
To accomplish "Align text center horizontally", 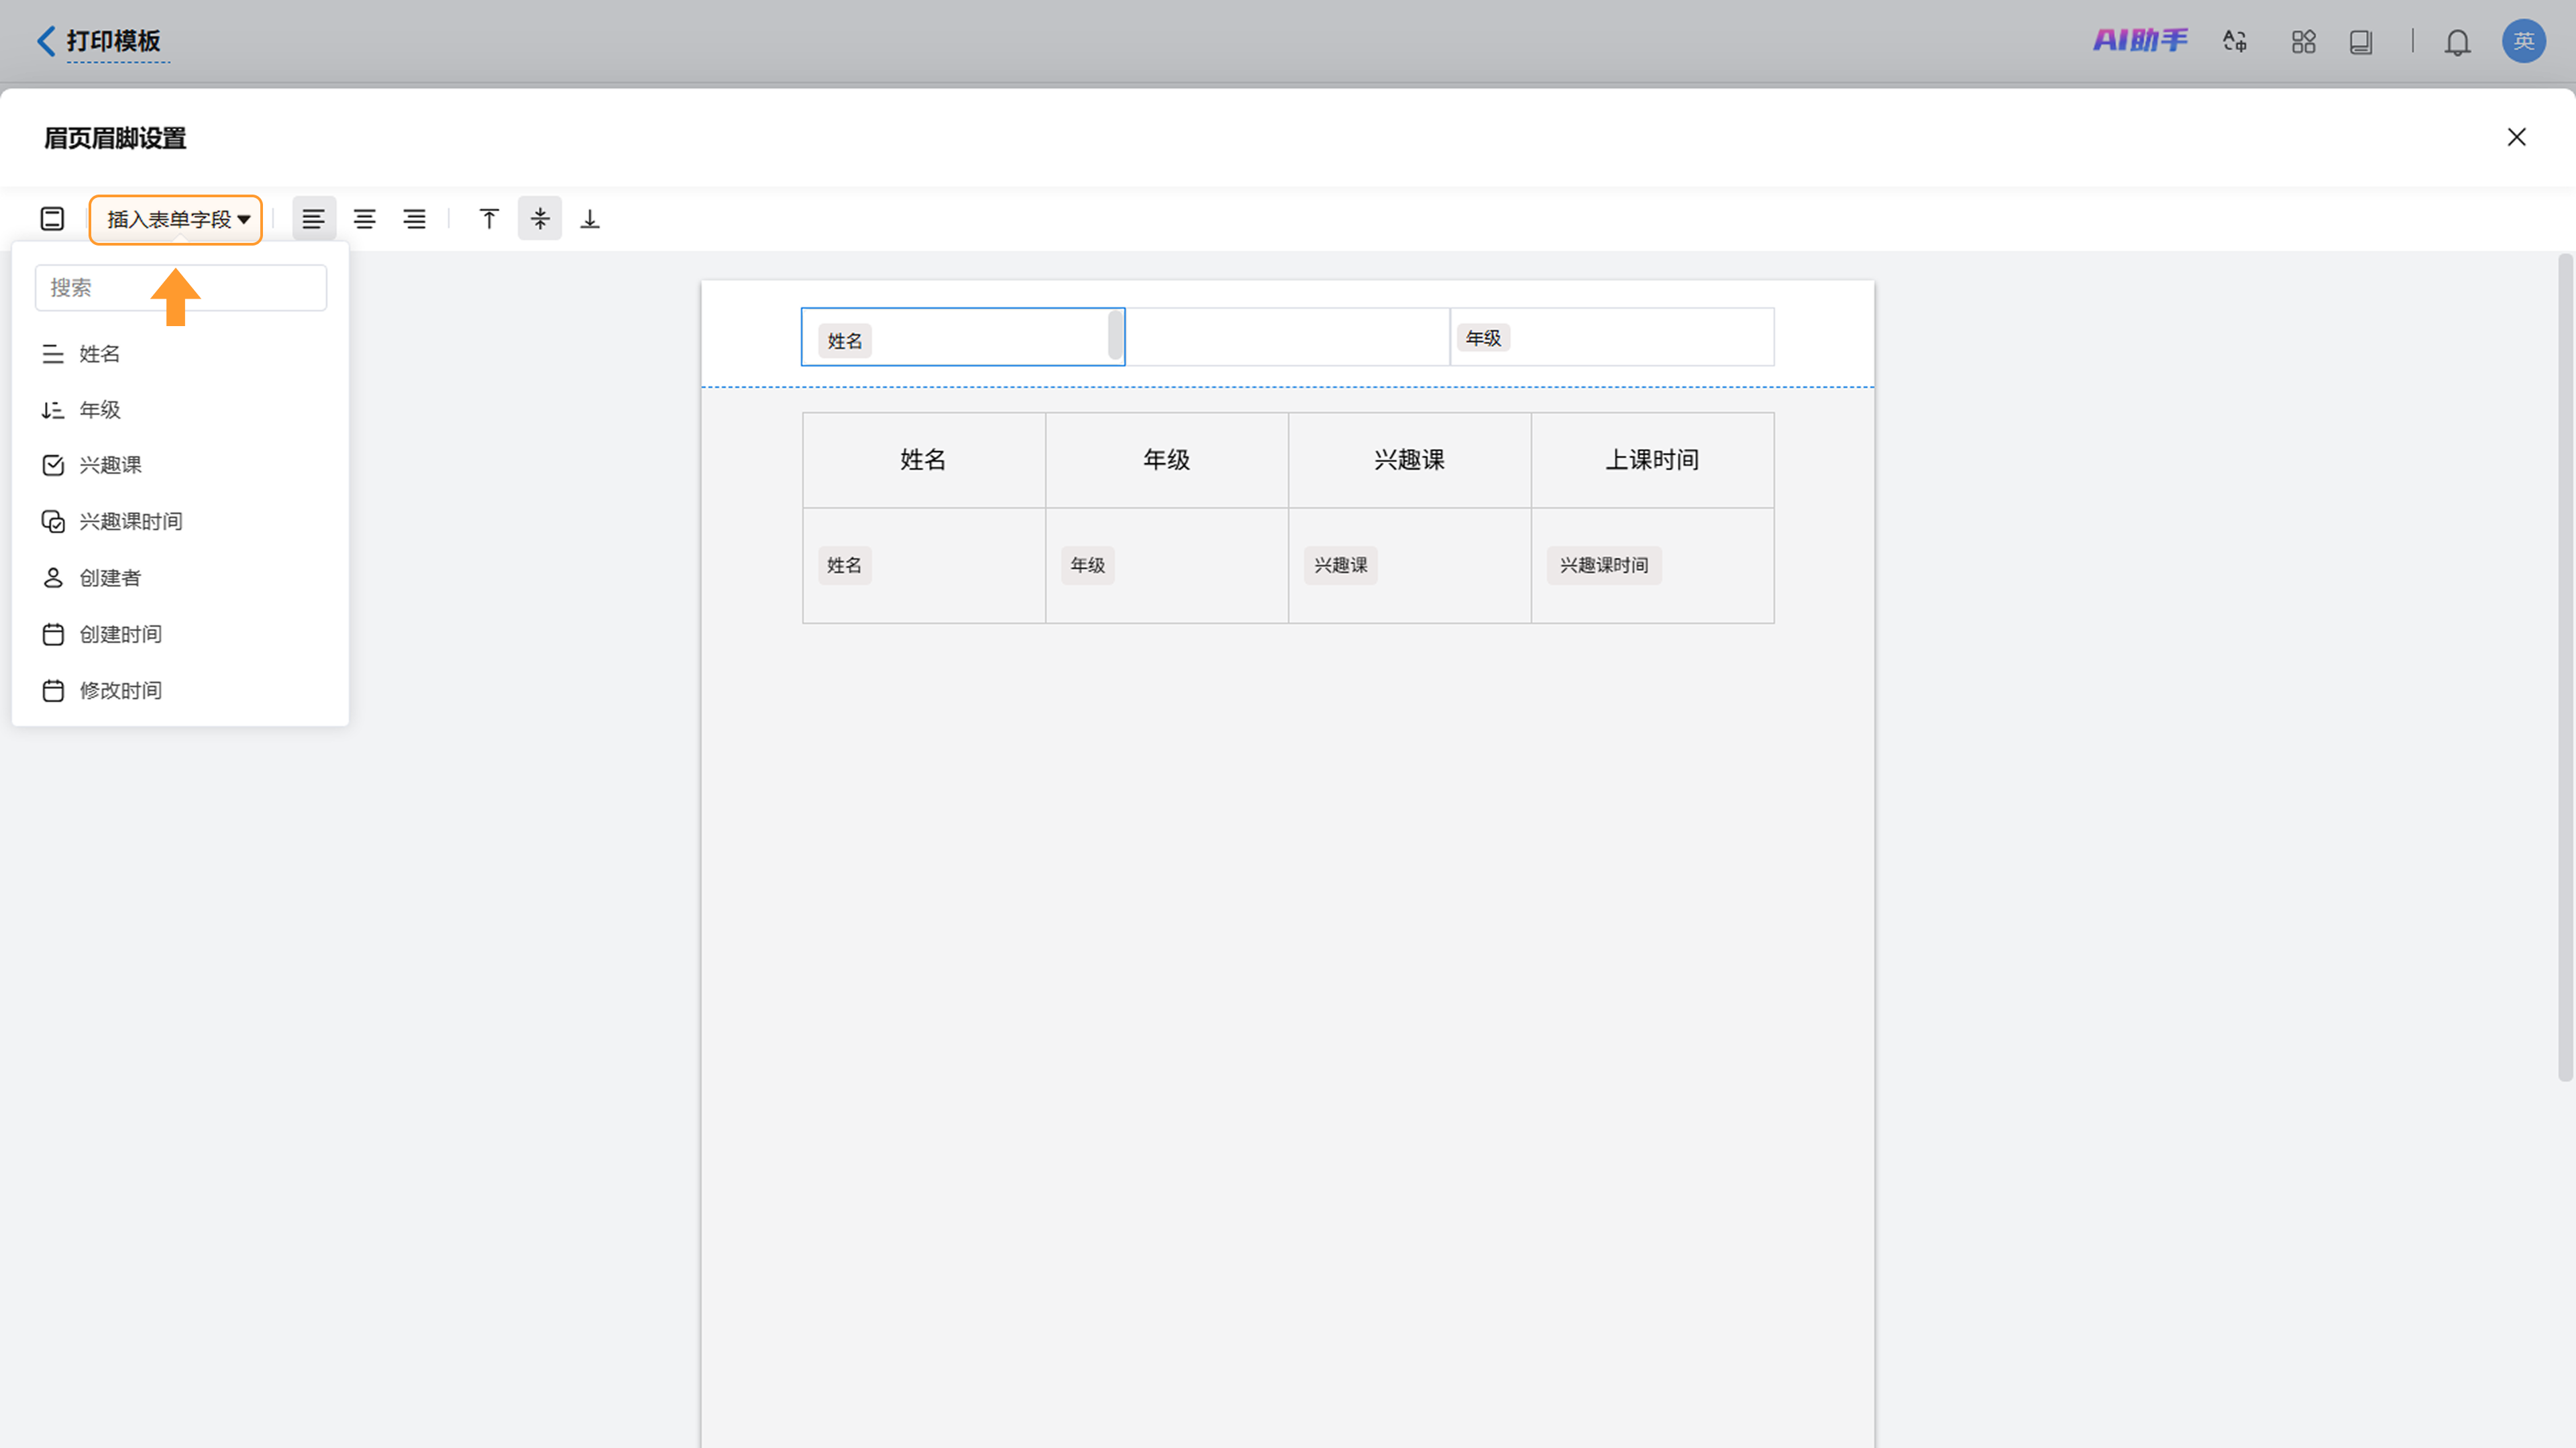I will 365,219.
